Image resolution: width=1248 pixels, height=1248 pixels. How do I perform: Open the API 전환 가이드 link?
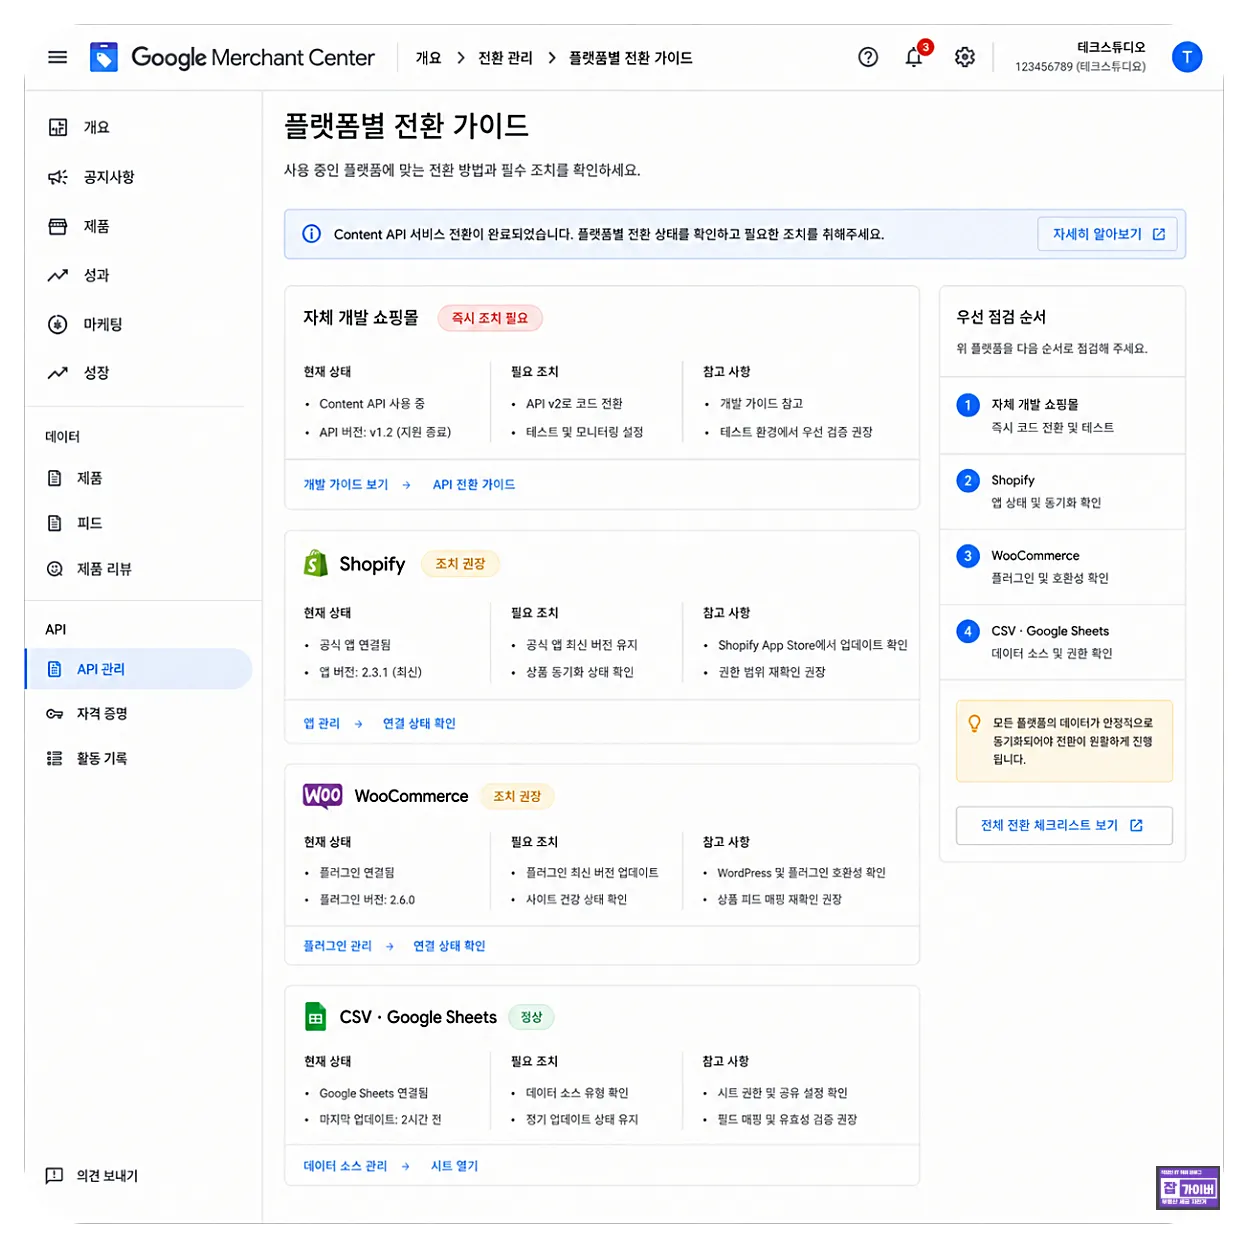click(474, 485)
